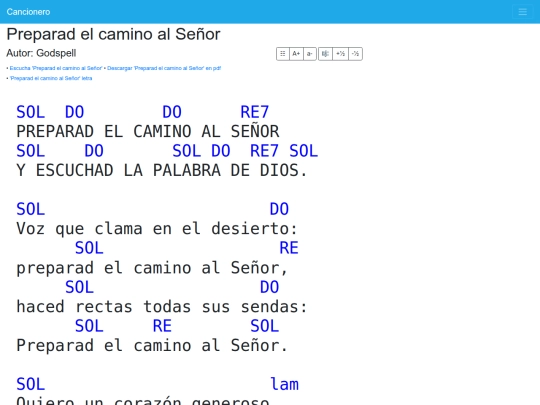Open the Escucha 'Preparad el camino al Señor' link
The image size is (540, 405).
click(56, 68)
